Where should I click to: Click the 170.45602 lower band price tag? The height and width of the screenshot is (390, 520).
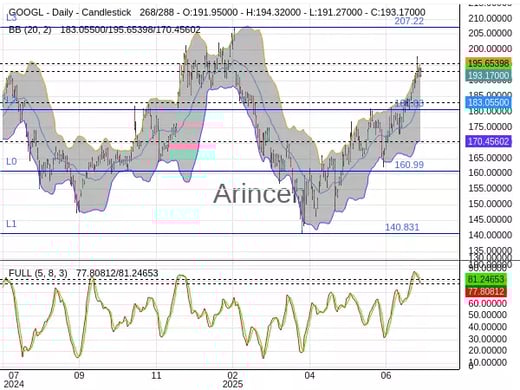(x=488, y=141)
